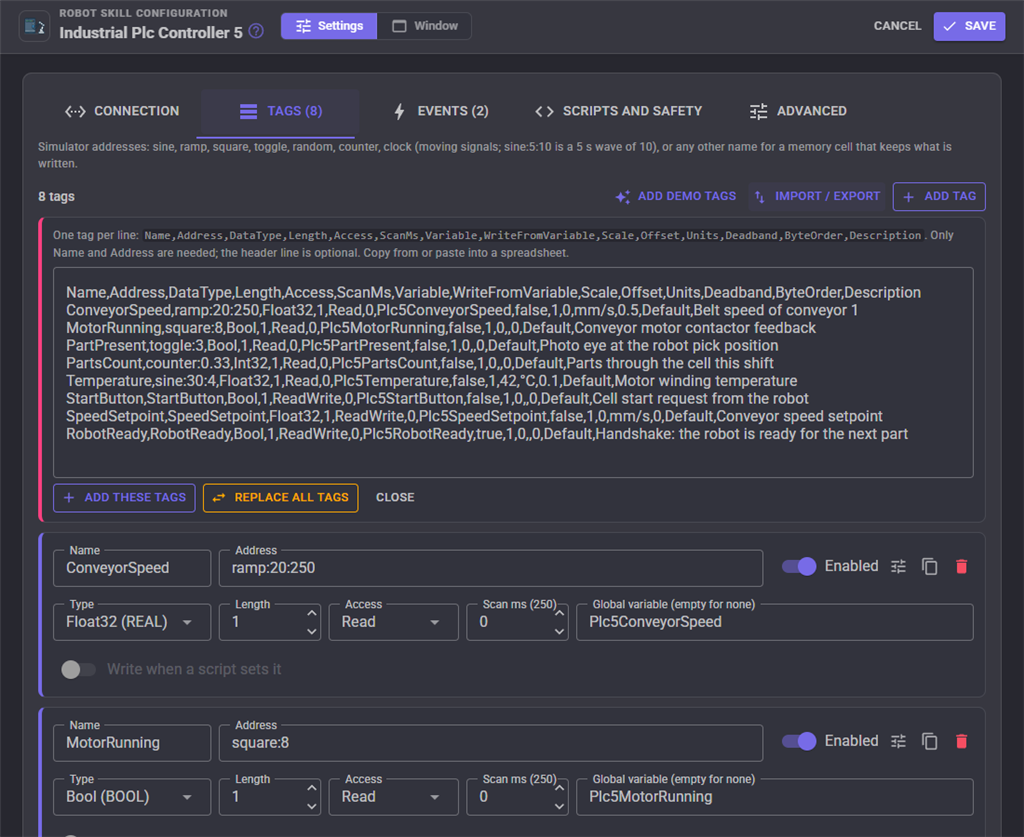The width and height of the screenshot is (1024, 837).
Task: Switch to Settings view
Action: click(x=329, y=26)
